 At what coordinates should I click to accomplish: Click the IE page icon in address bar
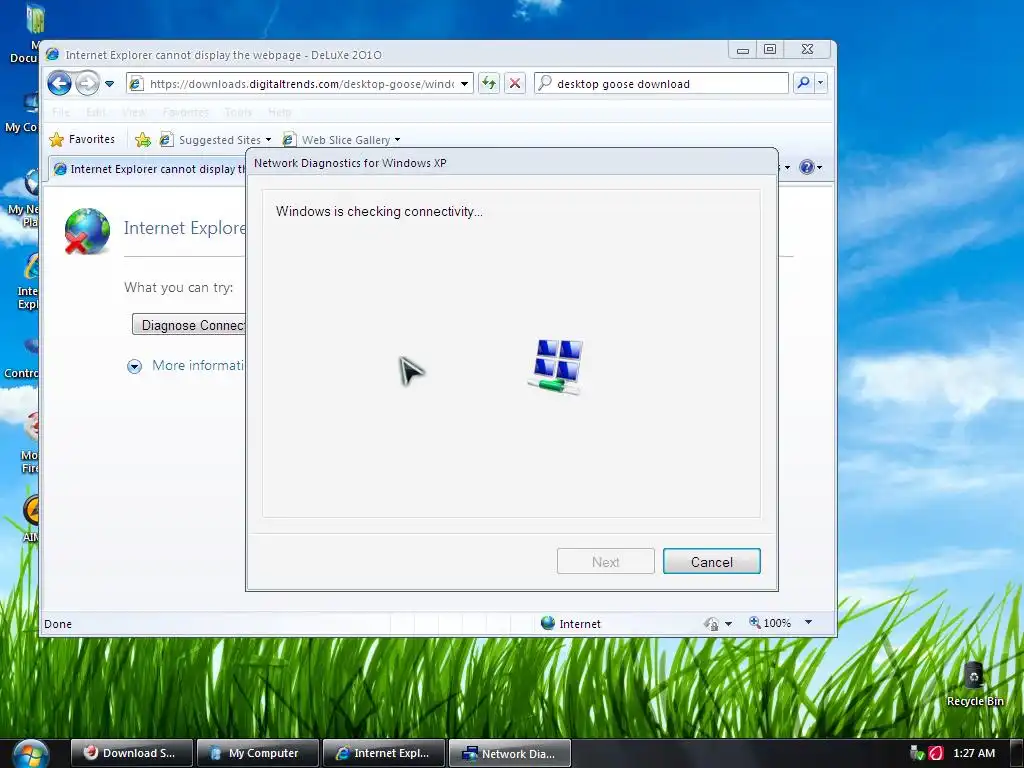click(136, 84)
